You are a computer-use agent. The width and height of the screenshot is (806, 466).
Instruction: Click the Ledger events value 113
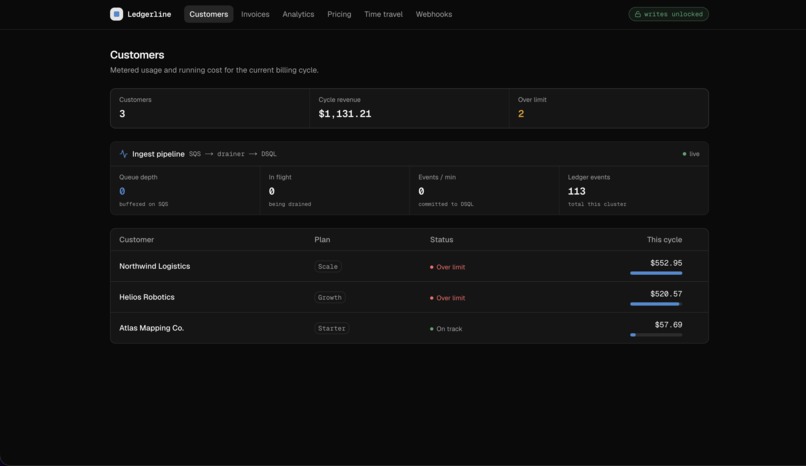point(576,191)
